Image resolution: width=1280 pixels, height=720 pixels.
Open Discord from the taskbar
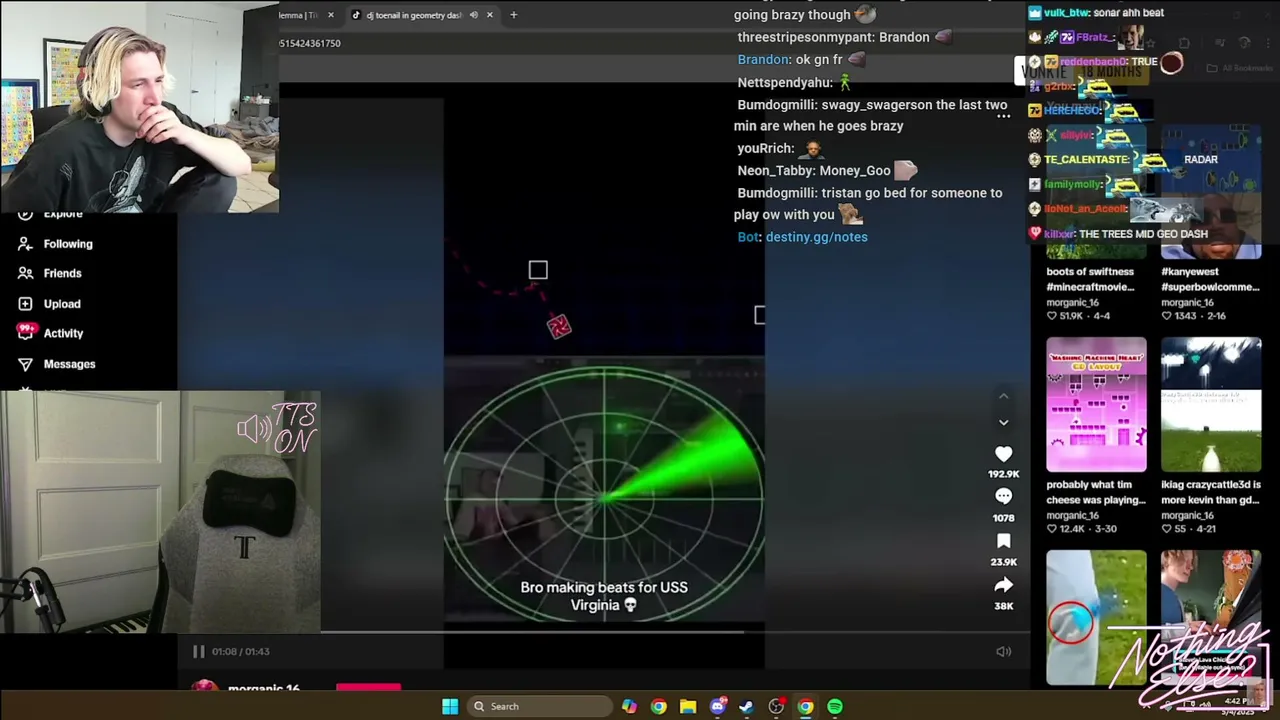point(717,707)
